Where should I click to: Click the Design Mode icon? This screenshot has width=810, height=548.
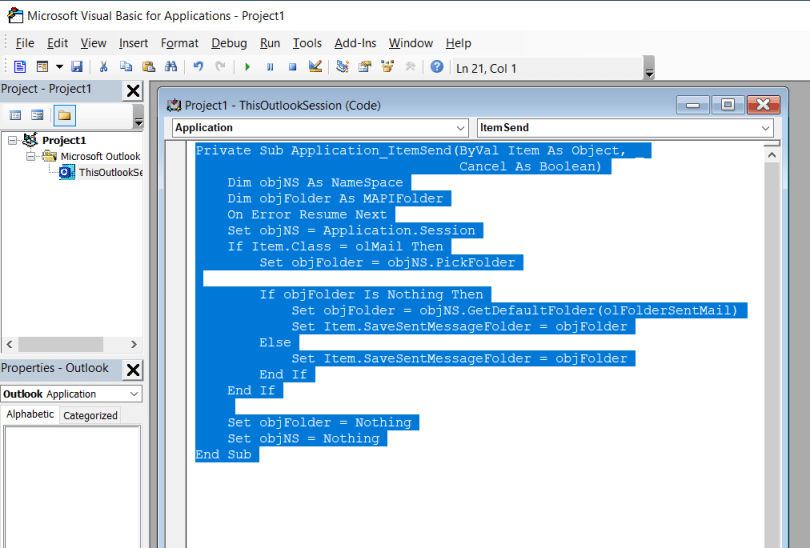[x=315, y=67]
